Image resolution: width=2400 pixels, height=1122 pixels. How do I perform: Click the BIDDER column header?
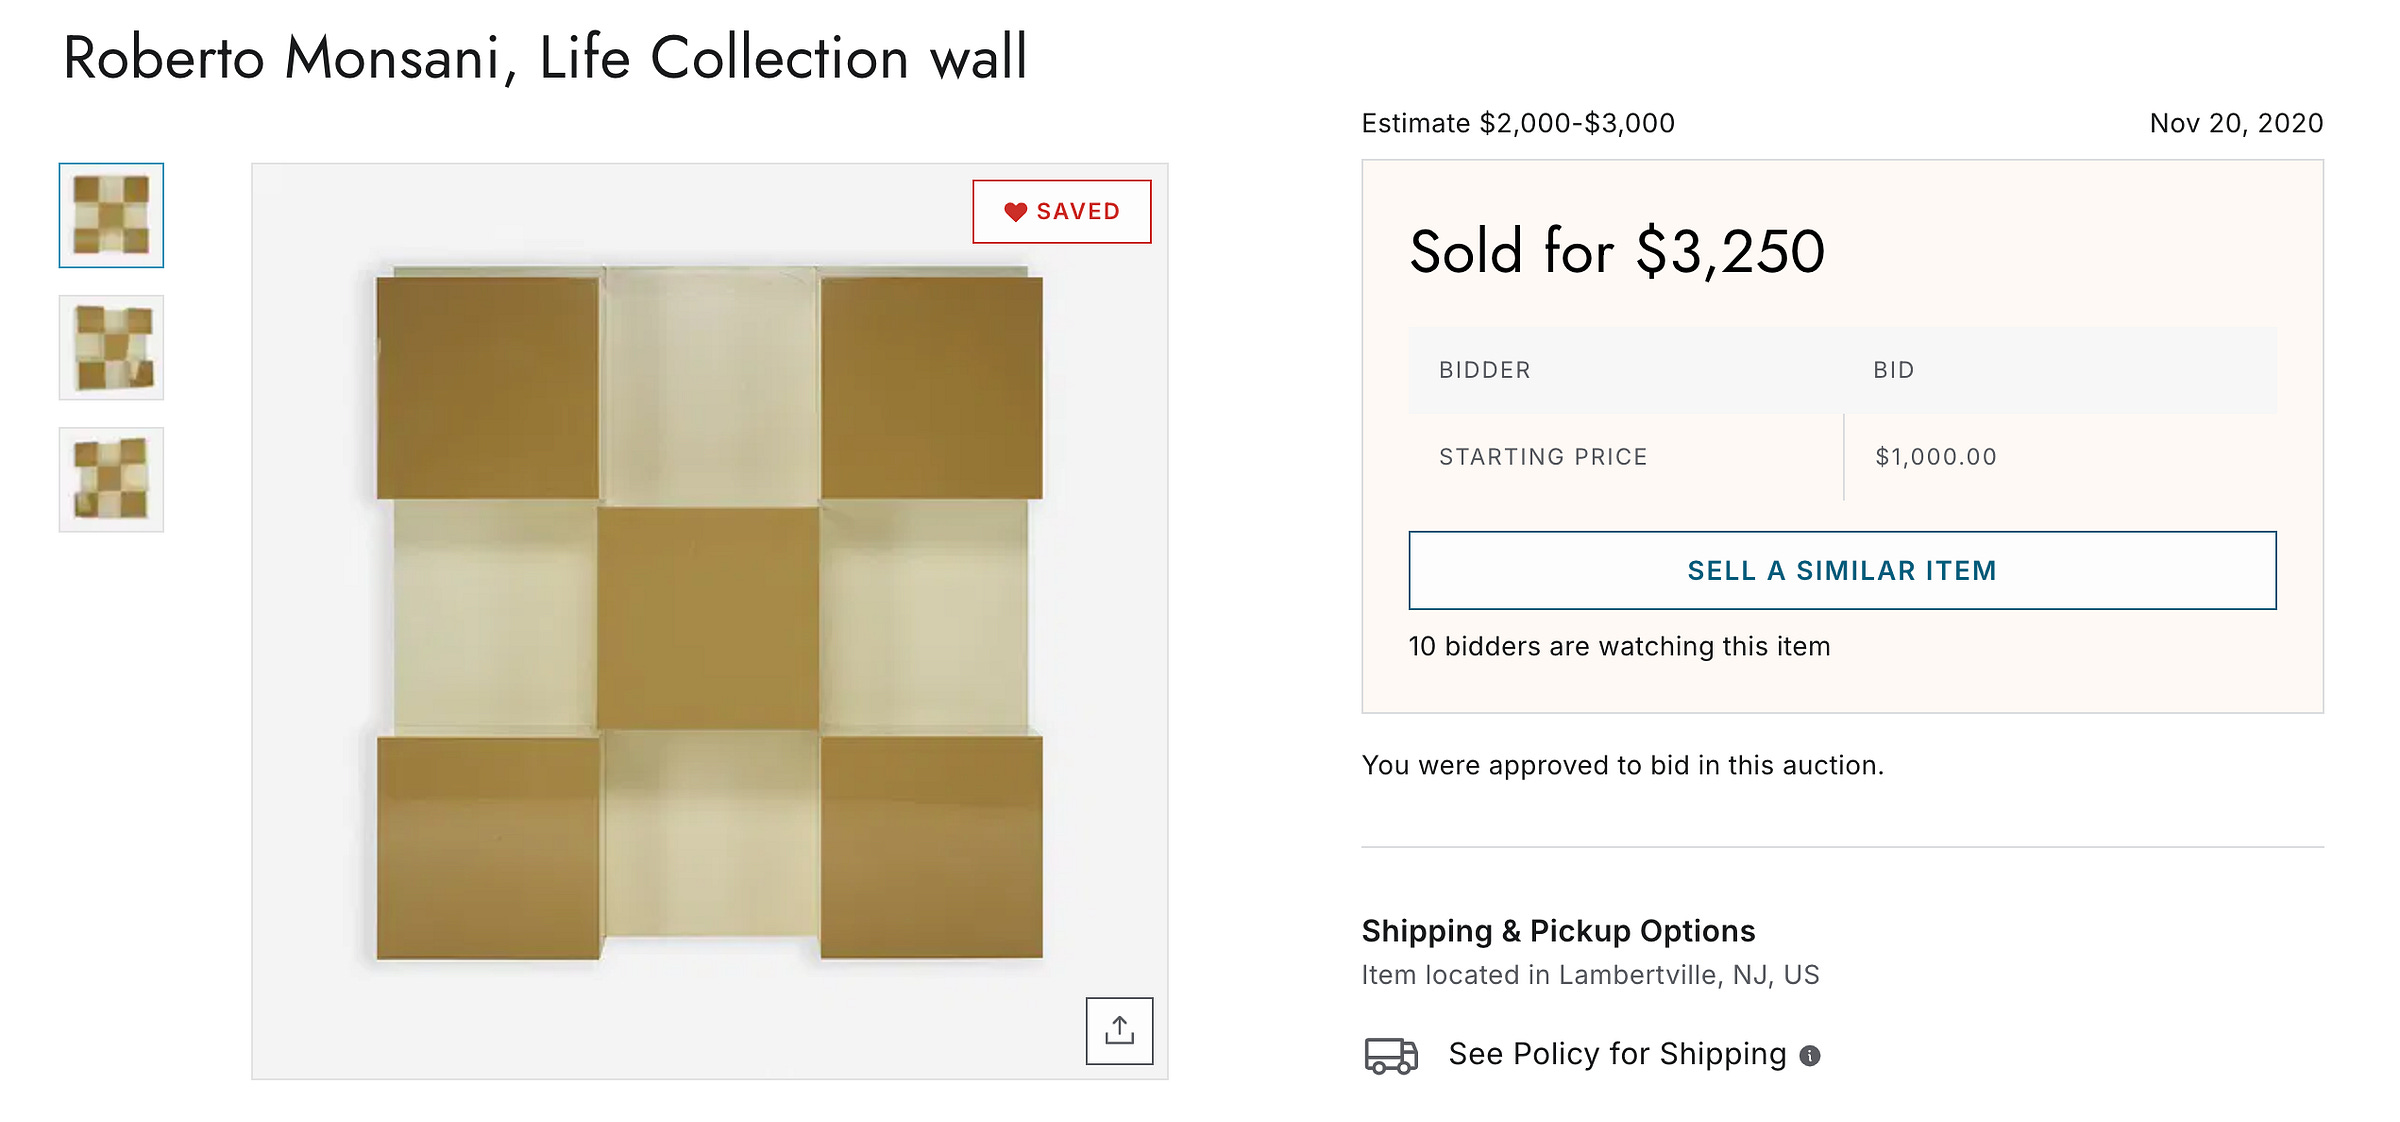1485,370
